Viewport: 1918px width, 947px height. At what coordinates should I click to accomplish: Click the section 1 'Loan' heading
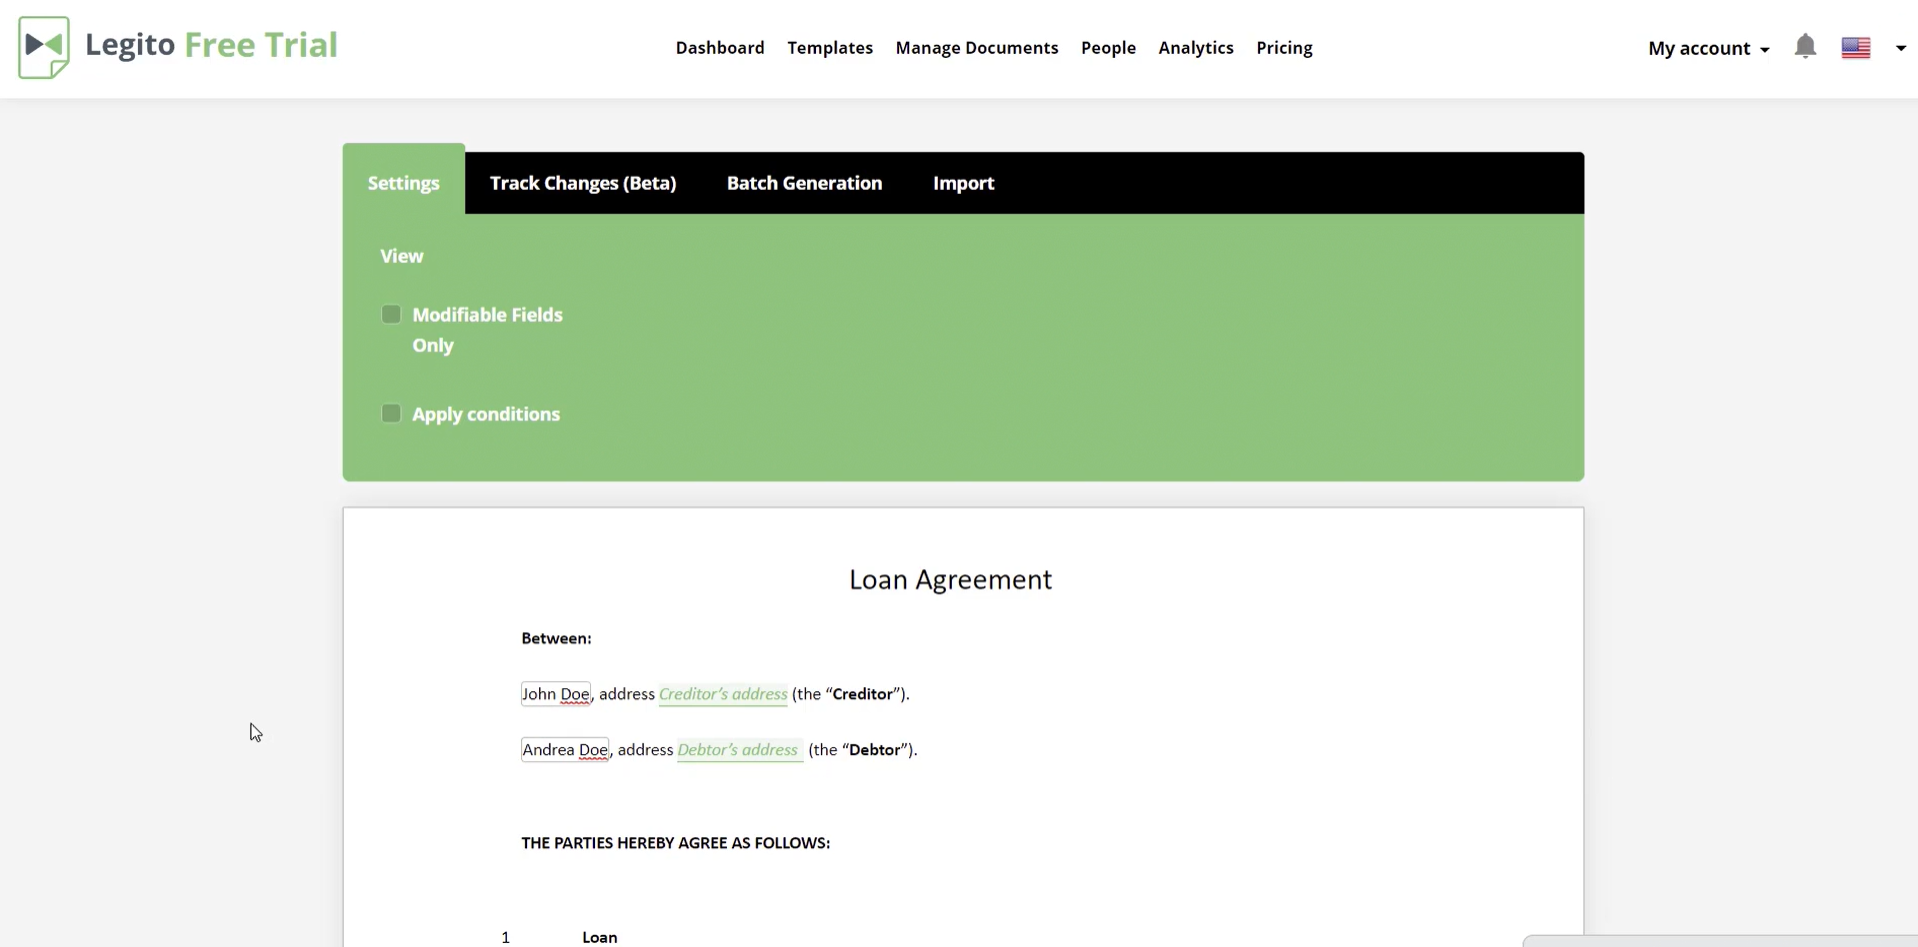pos(600,937)
